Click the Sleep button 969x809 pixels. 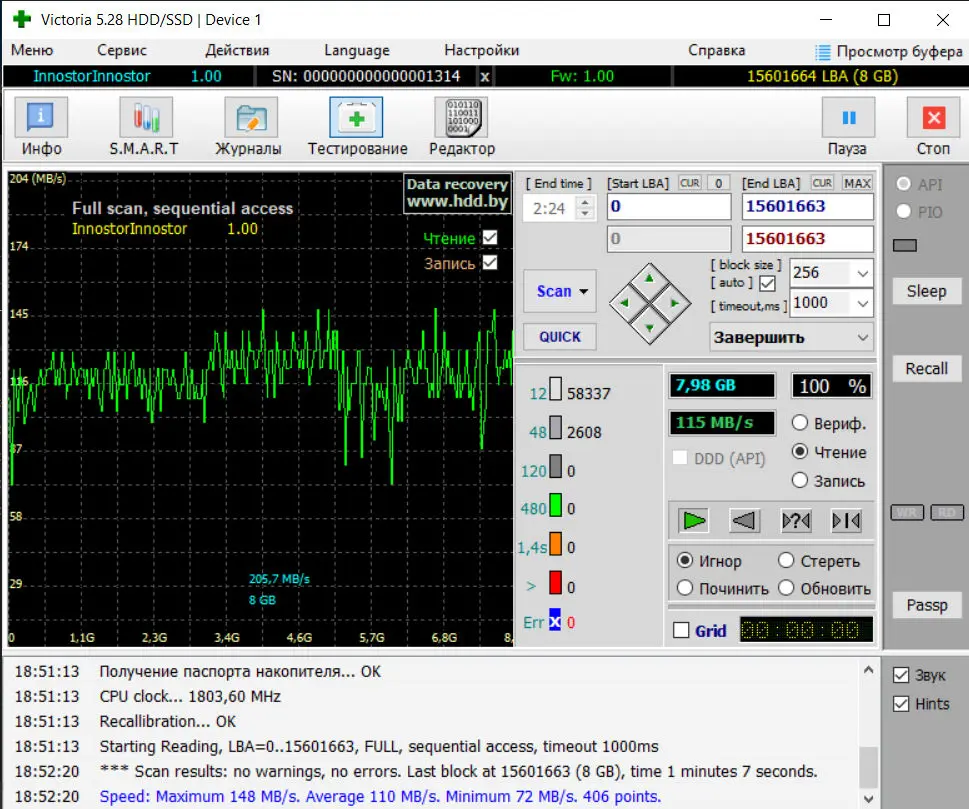926,291
